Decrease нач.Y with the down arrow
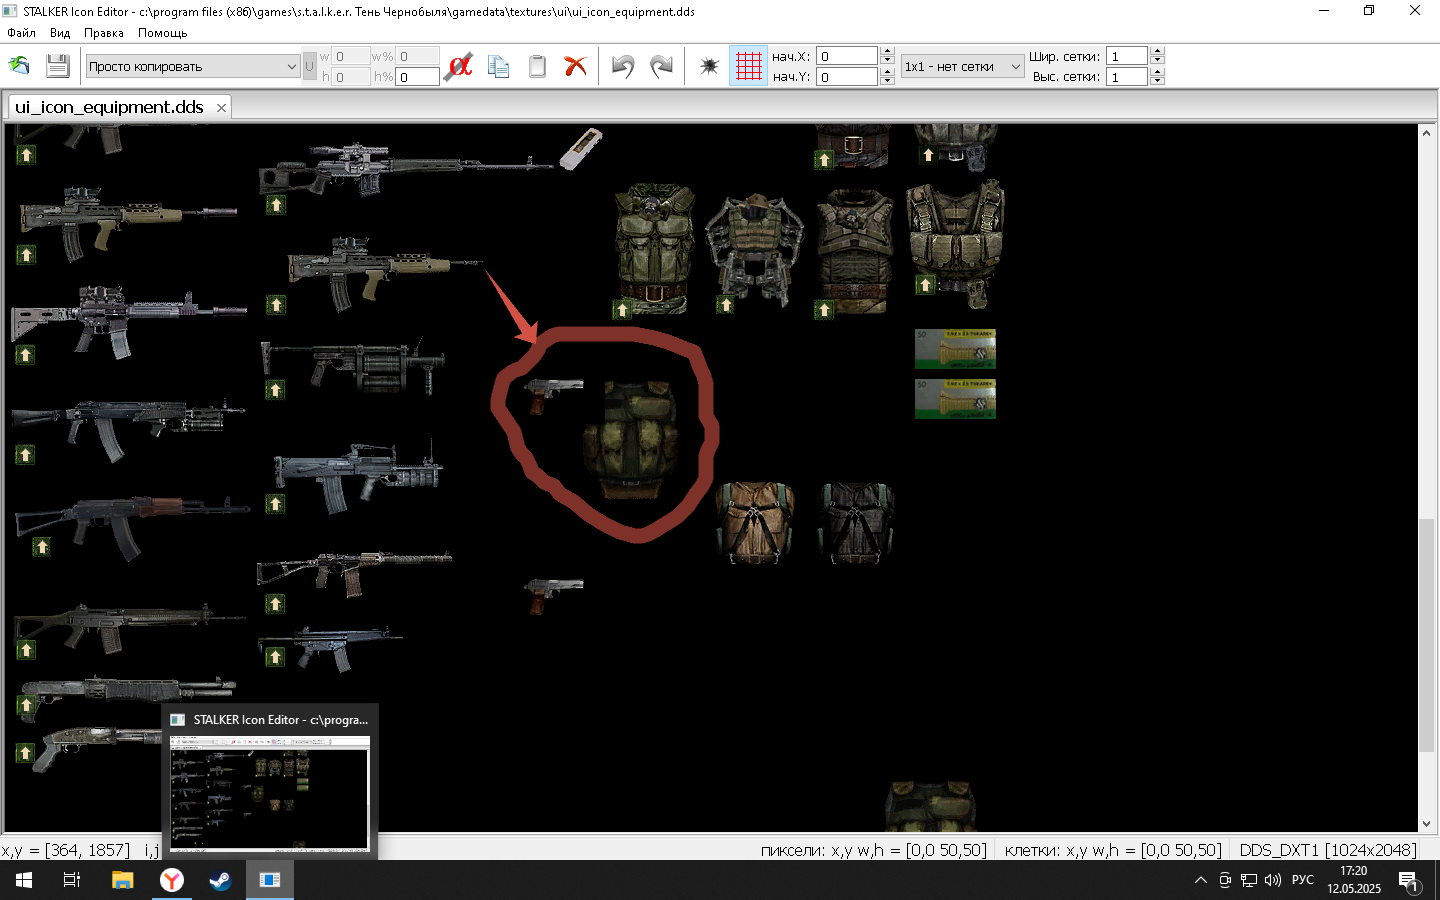Screen dimensions: 1440x900 pos(887,81)
